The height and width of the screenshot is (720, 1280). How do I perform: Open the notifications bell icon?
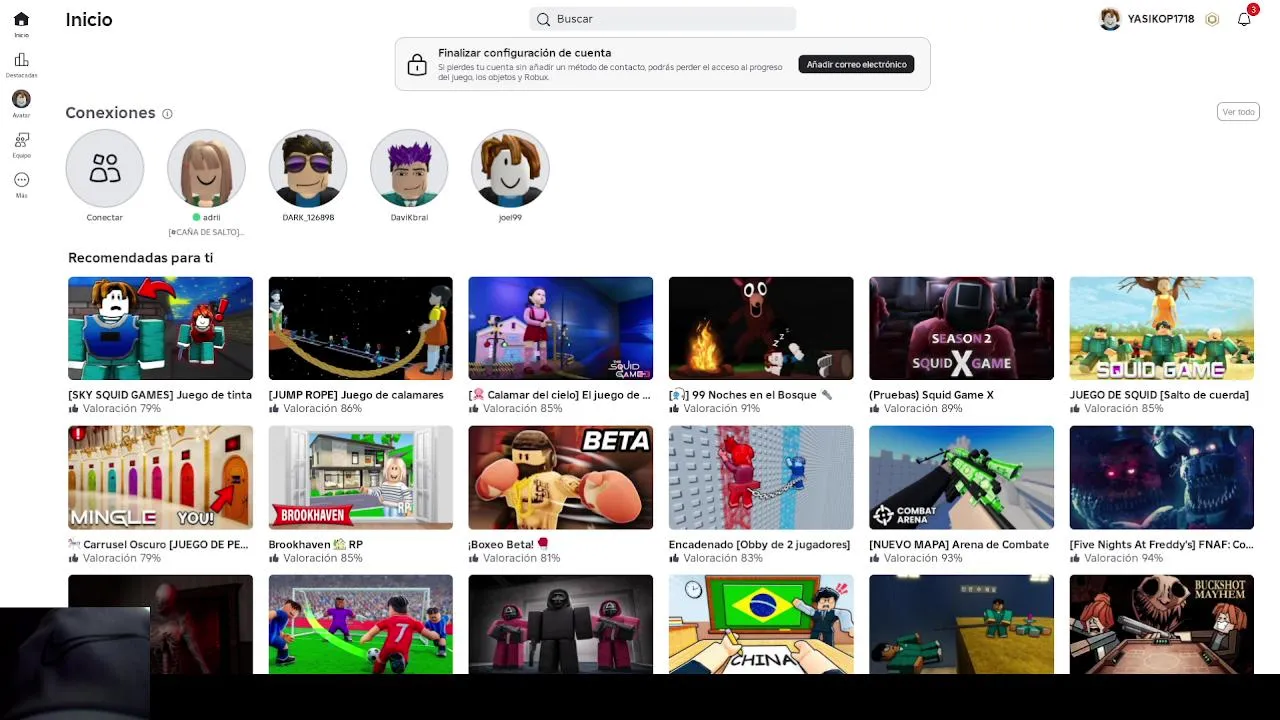coord(1244,19)
